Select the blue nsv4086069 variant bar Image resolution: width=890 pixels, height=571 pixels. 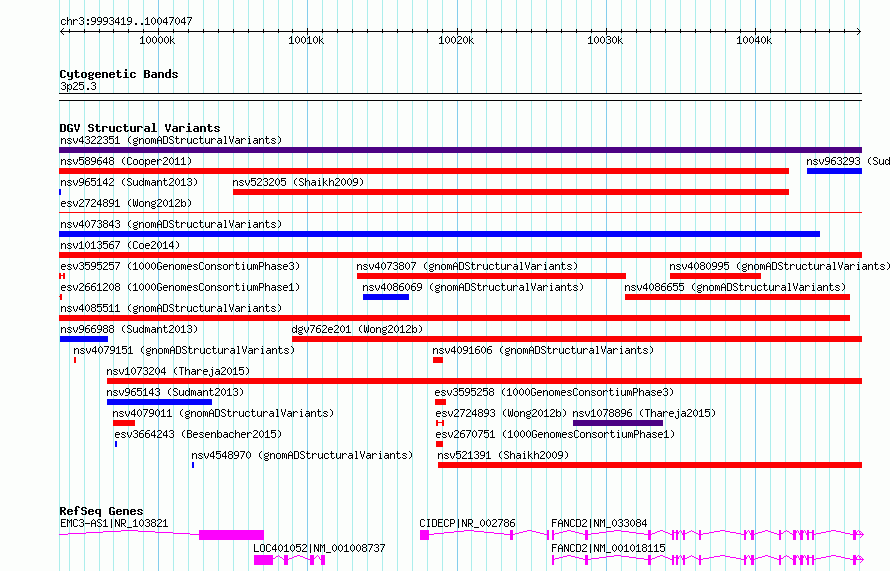point(385,297)
